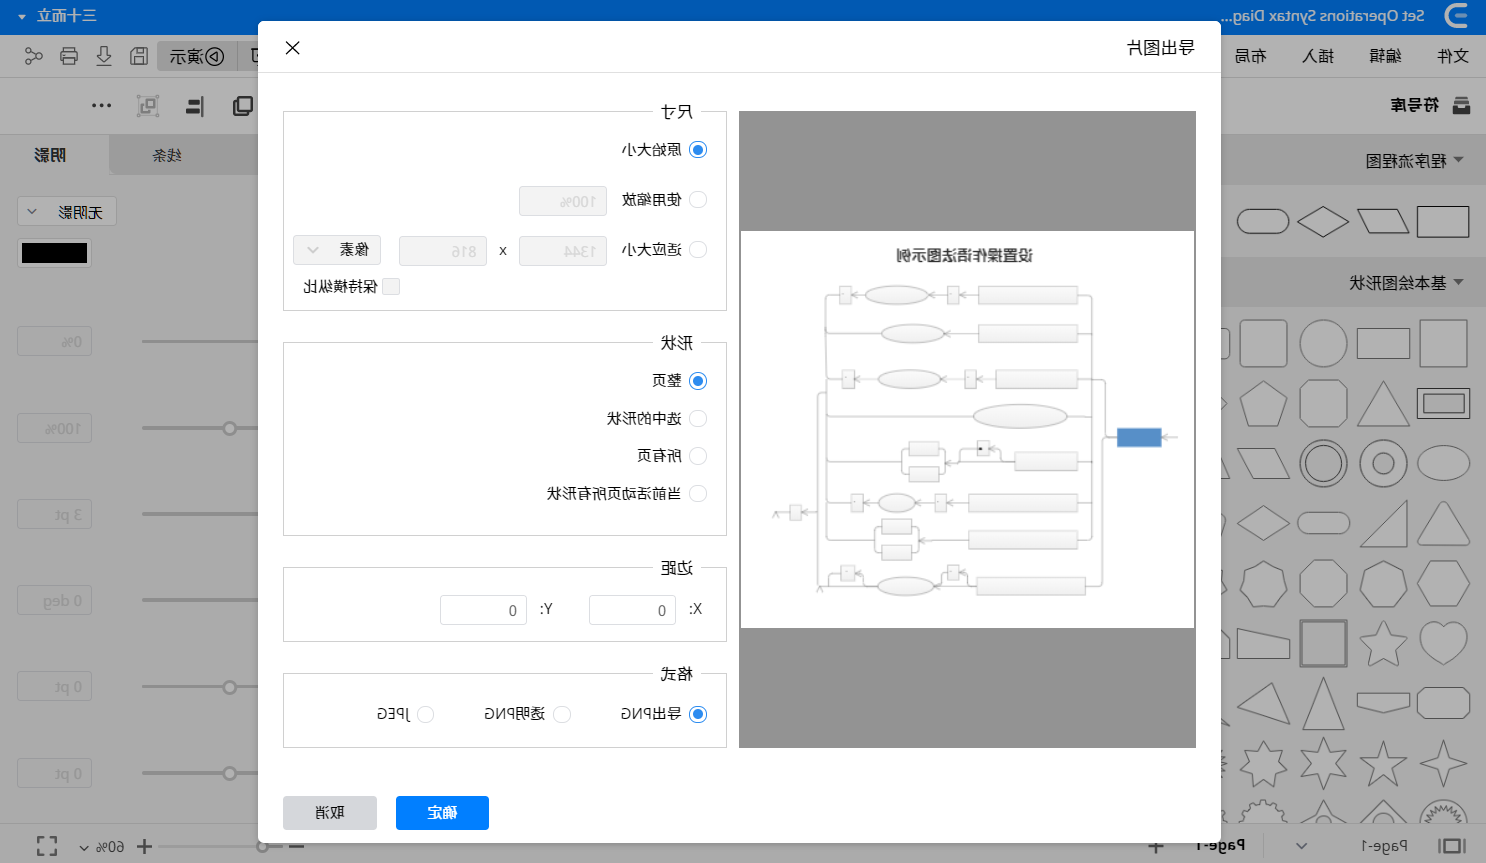Click the download export icon in toolbar

click(104, 56)
